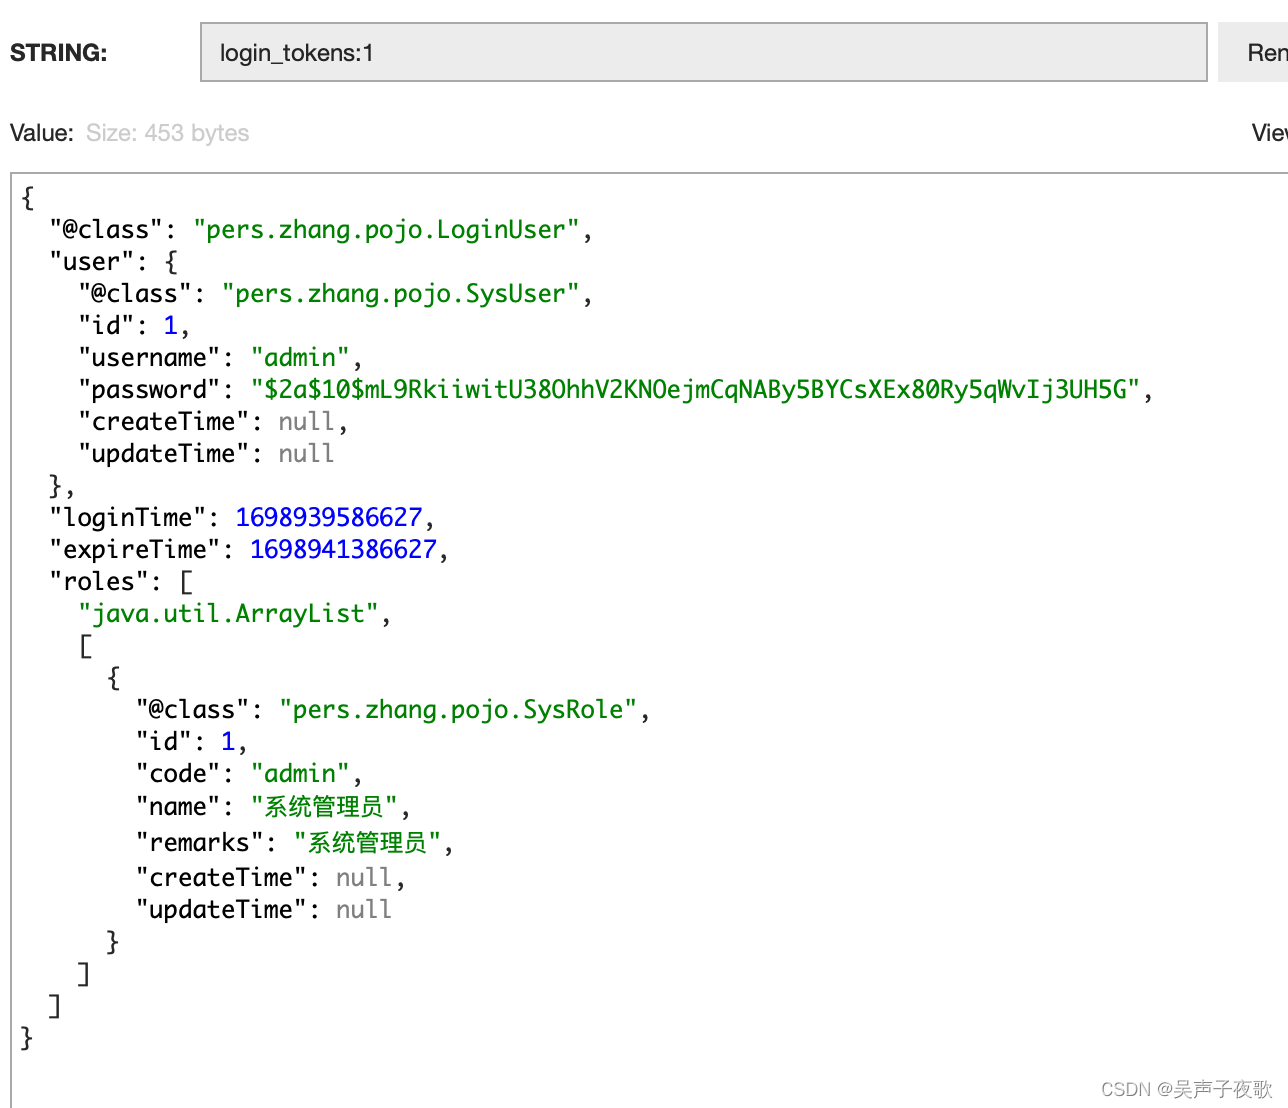Click the loginTime value 1698939586627
Screen dimensions: 1288x1108
tap(329, 518)
